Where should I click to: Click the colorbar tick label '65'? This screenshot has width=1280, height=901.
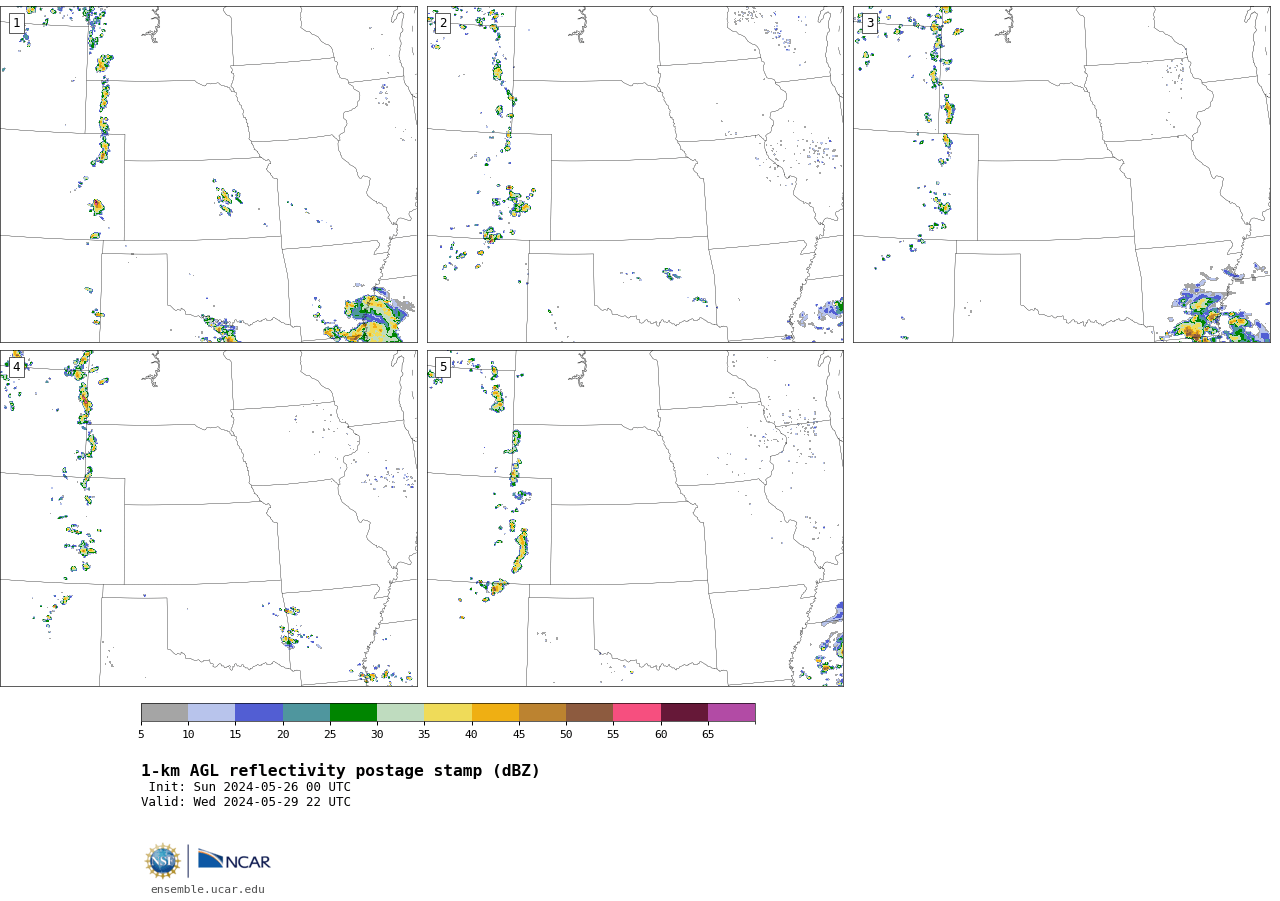708,735
